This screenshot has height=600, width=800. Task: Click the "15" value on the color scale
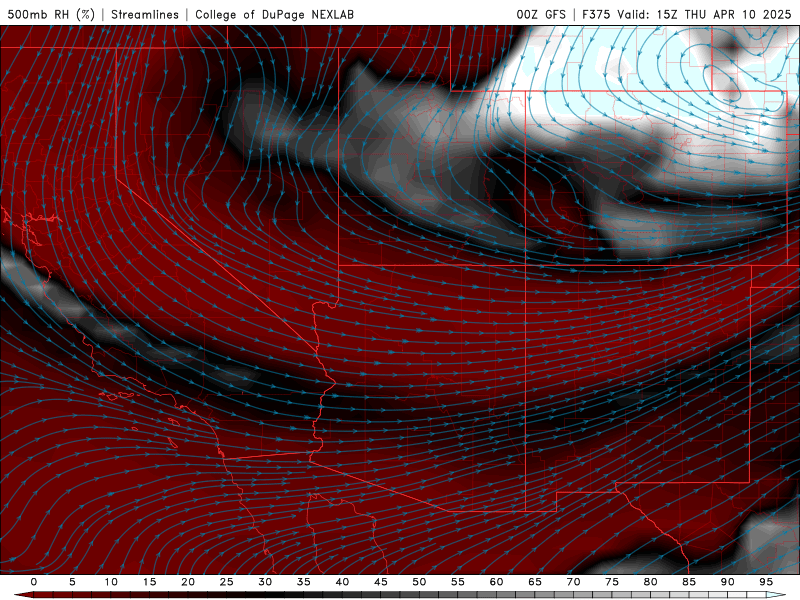coord(149,582)
